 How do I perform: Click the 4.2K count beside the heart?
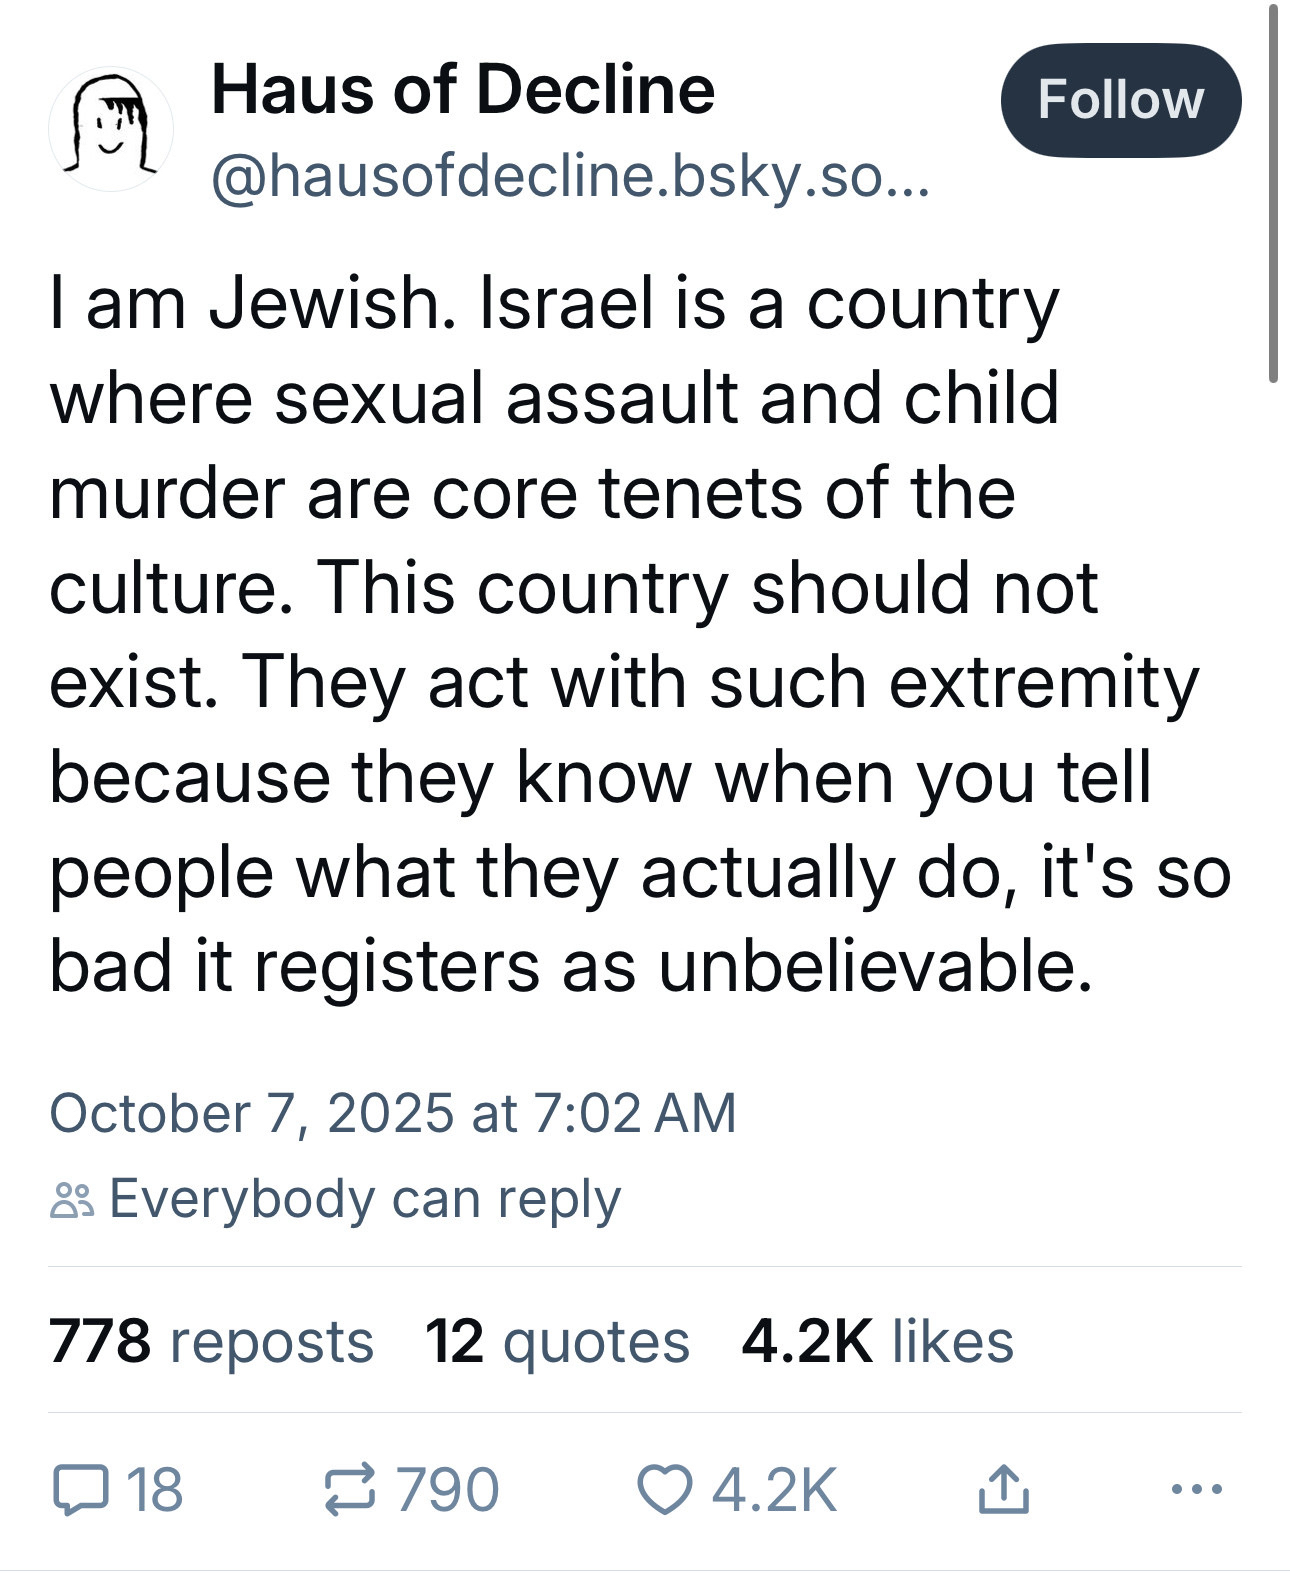pos(774,1490)
